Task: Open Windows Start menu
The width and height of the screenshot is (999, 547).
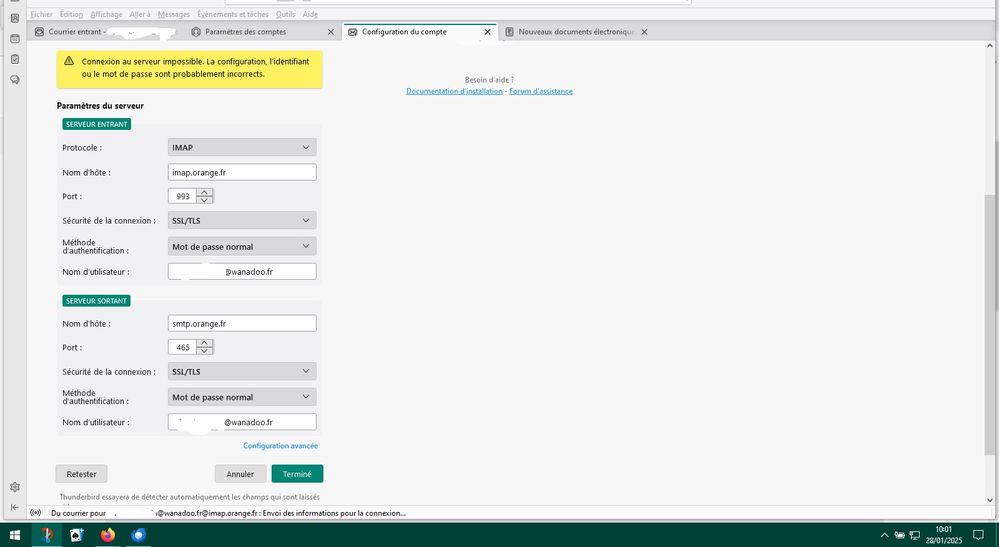Action: point(15,535)
